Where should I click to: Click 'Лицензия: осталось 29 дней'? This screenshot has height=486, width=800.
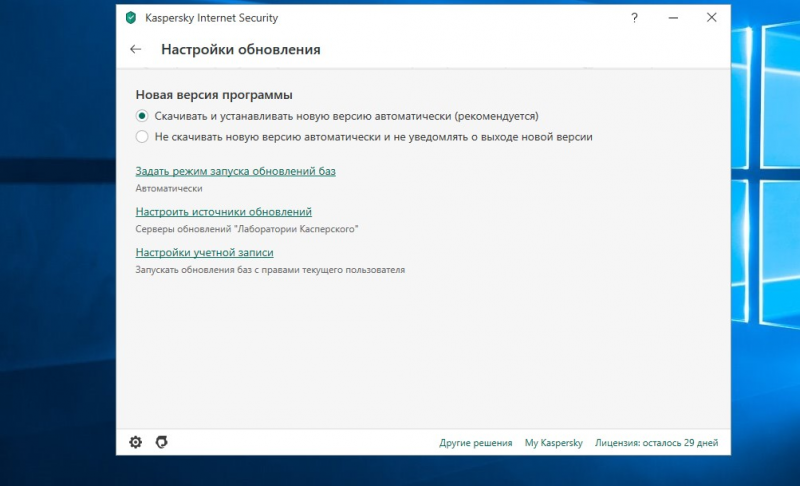pos(656,443)
